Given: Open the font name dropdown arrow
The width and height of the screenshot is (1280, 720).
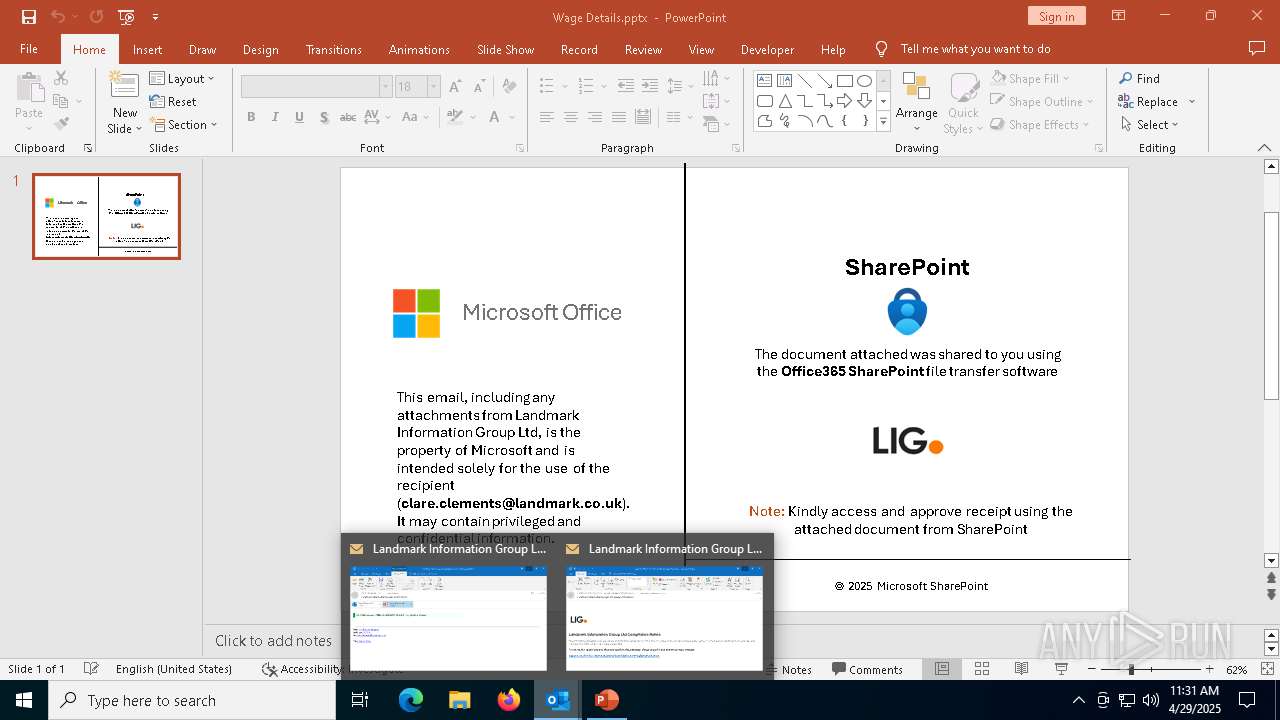Looking at the screenshot, I should [385, 87].
